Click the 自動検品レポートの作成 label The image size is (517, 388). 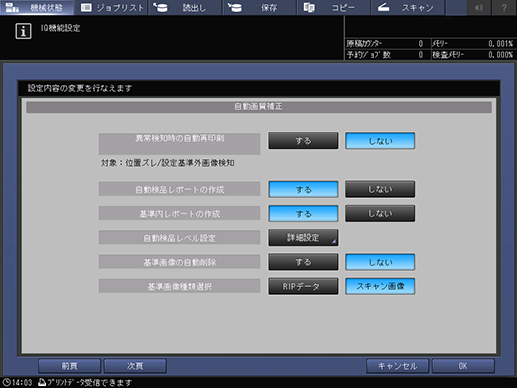[x=179, y=189]
